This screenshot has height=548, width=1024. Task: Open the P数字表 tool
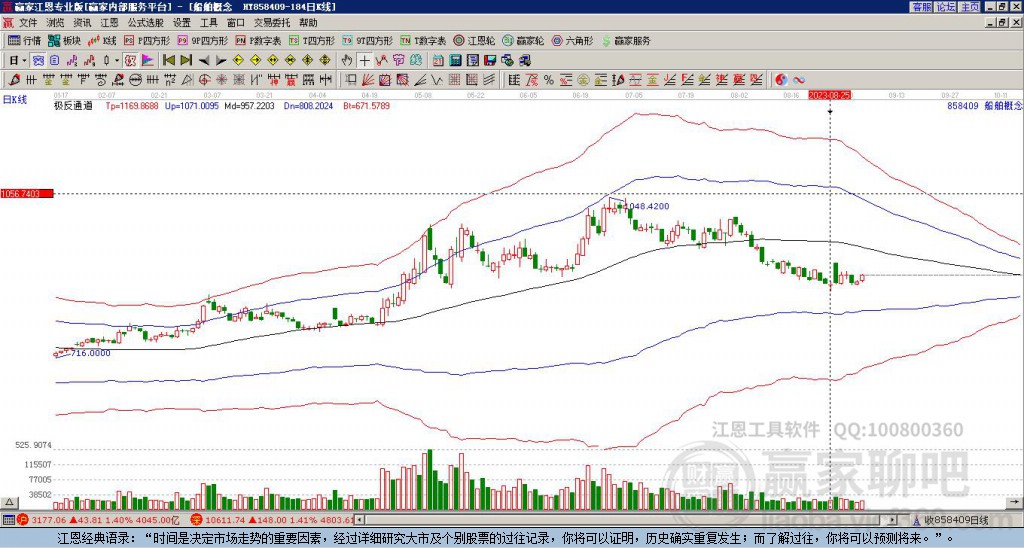(258, 40)
